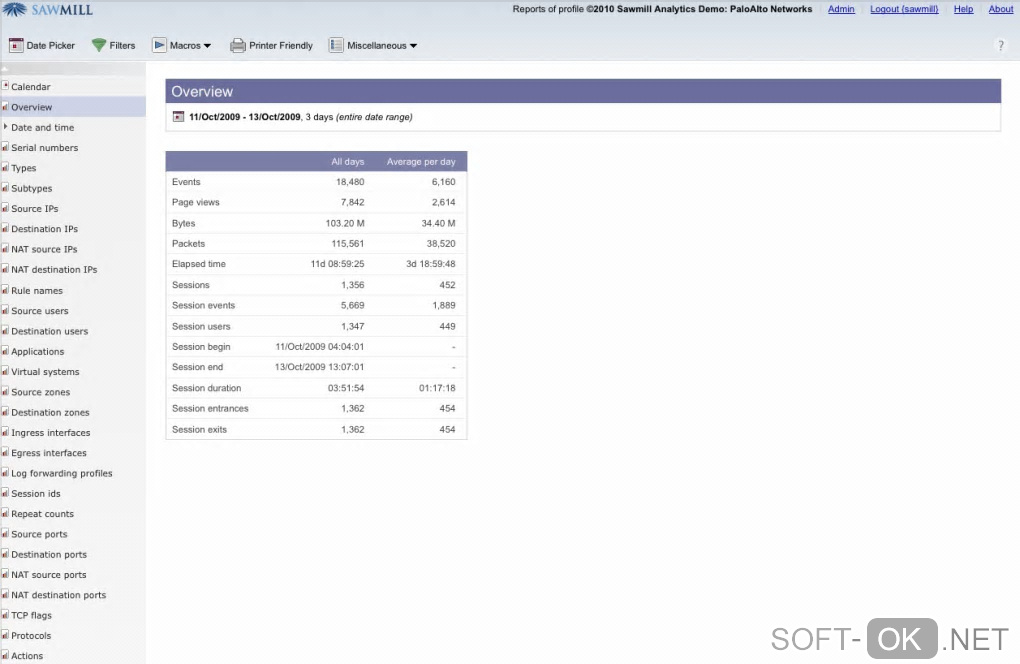The width and height of the screenshot is (1020, 664).
Task: Open the NAT source ports report
Action: 49,575
